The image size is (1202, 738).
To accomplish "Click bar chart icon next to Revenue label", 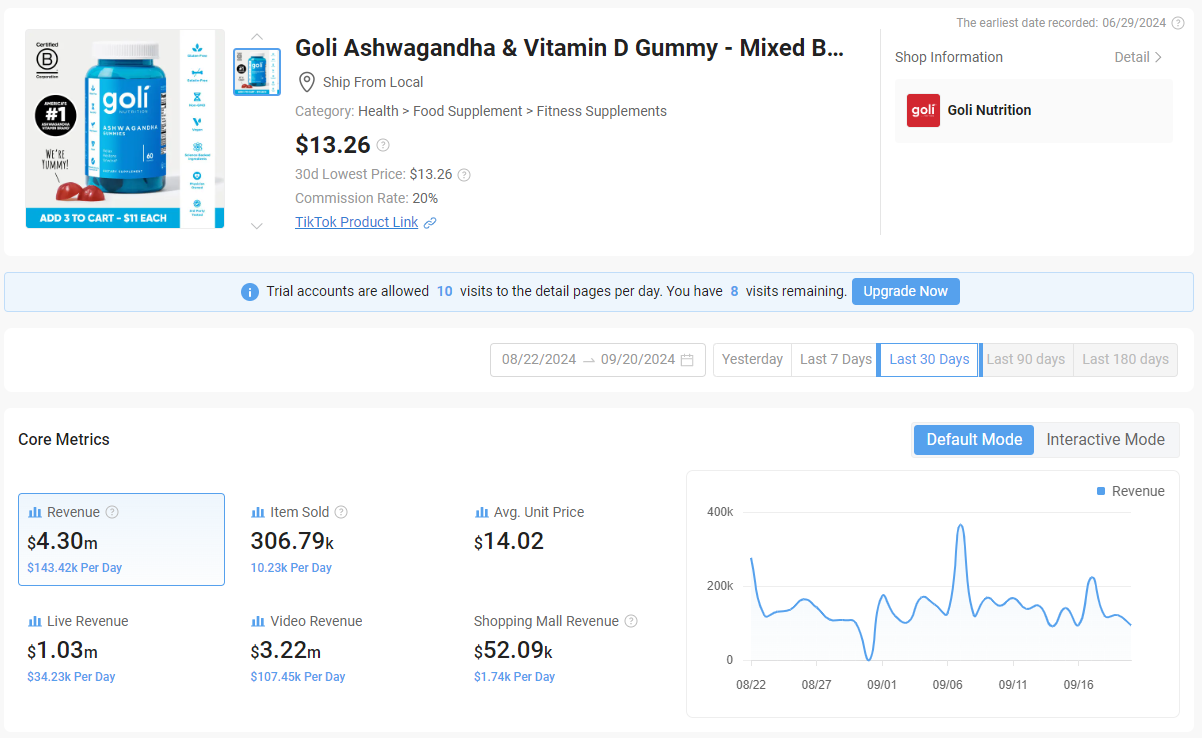I will coord(35,512).
